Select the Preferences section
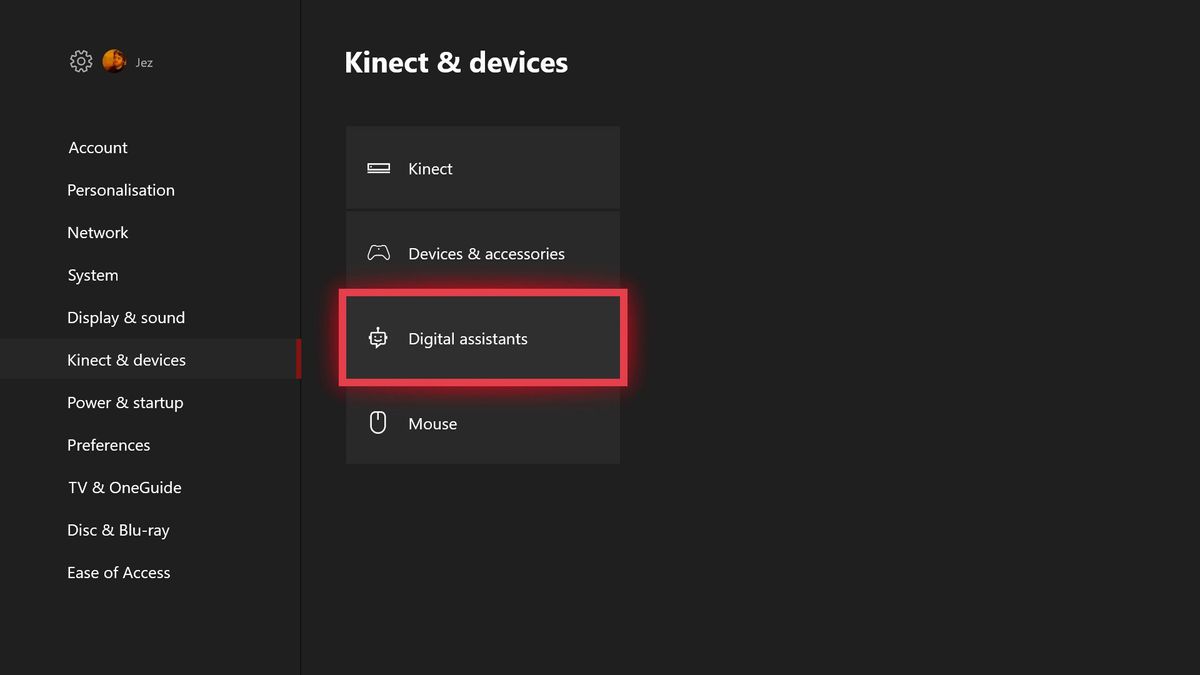The image size is (1200, 675). pyautogui.click(x=108, y=445)
